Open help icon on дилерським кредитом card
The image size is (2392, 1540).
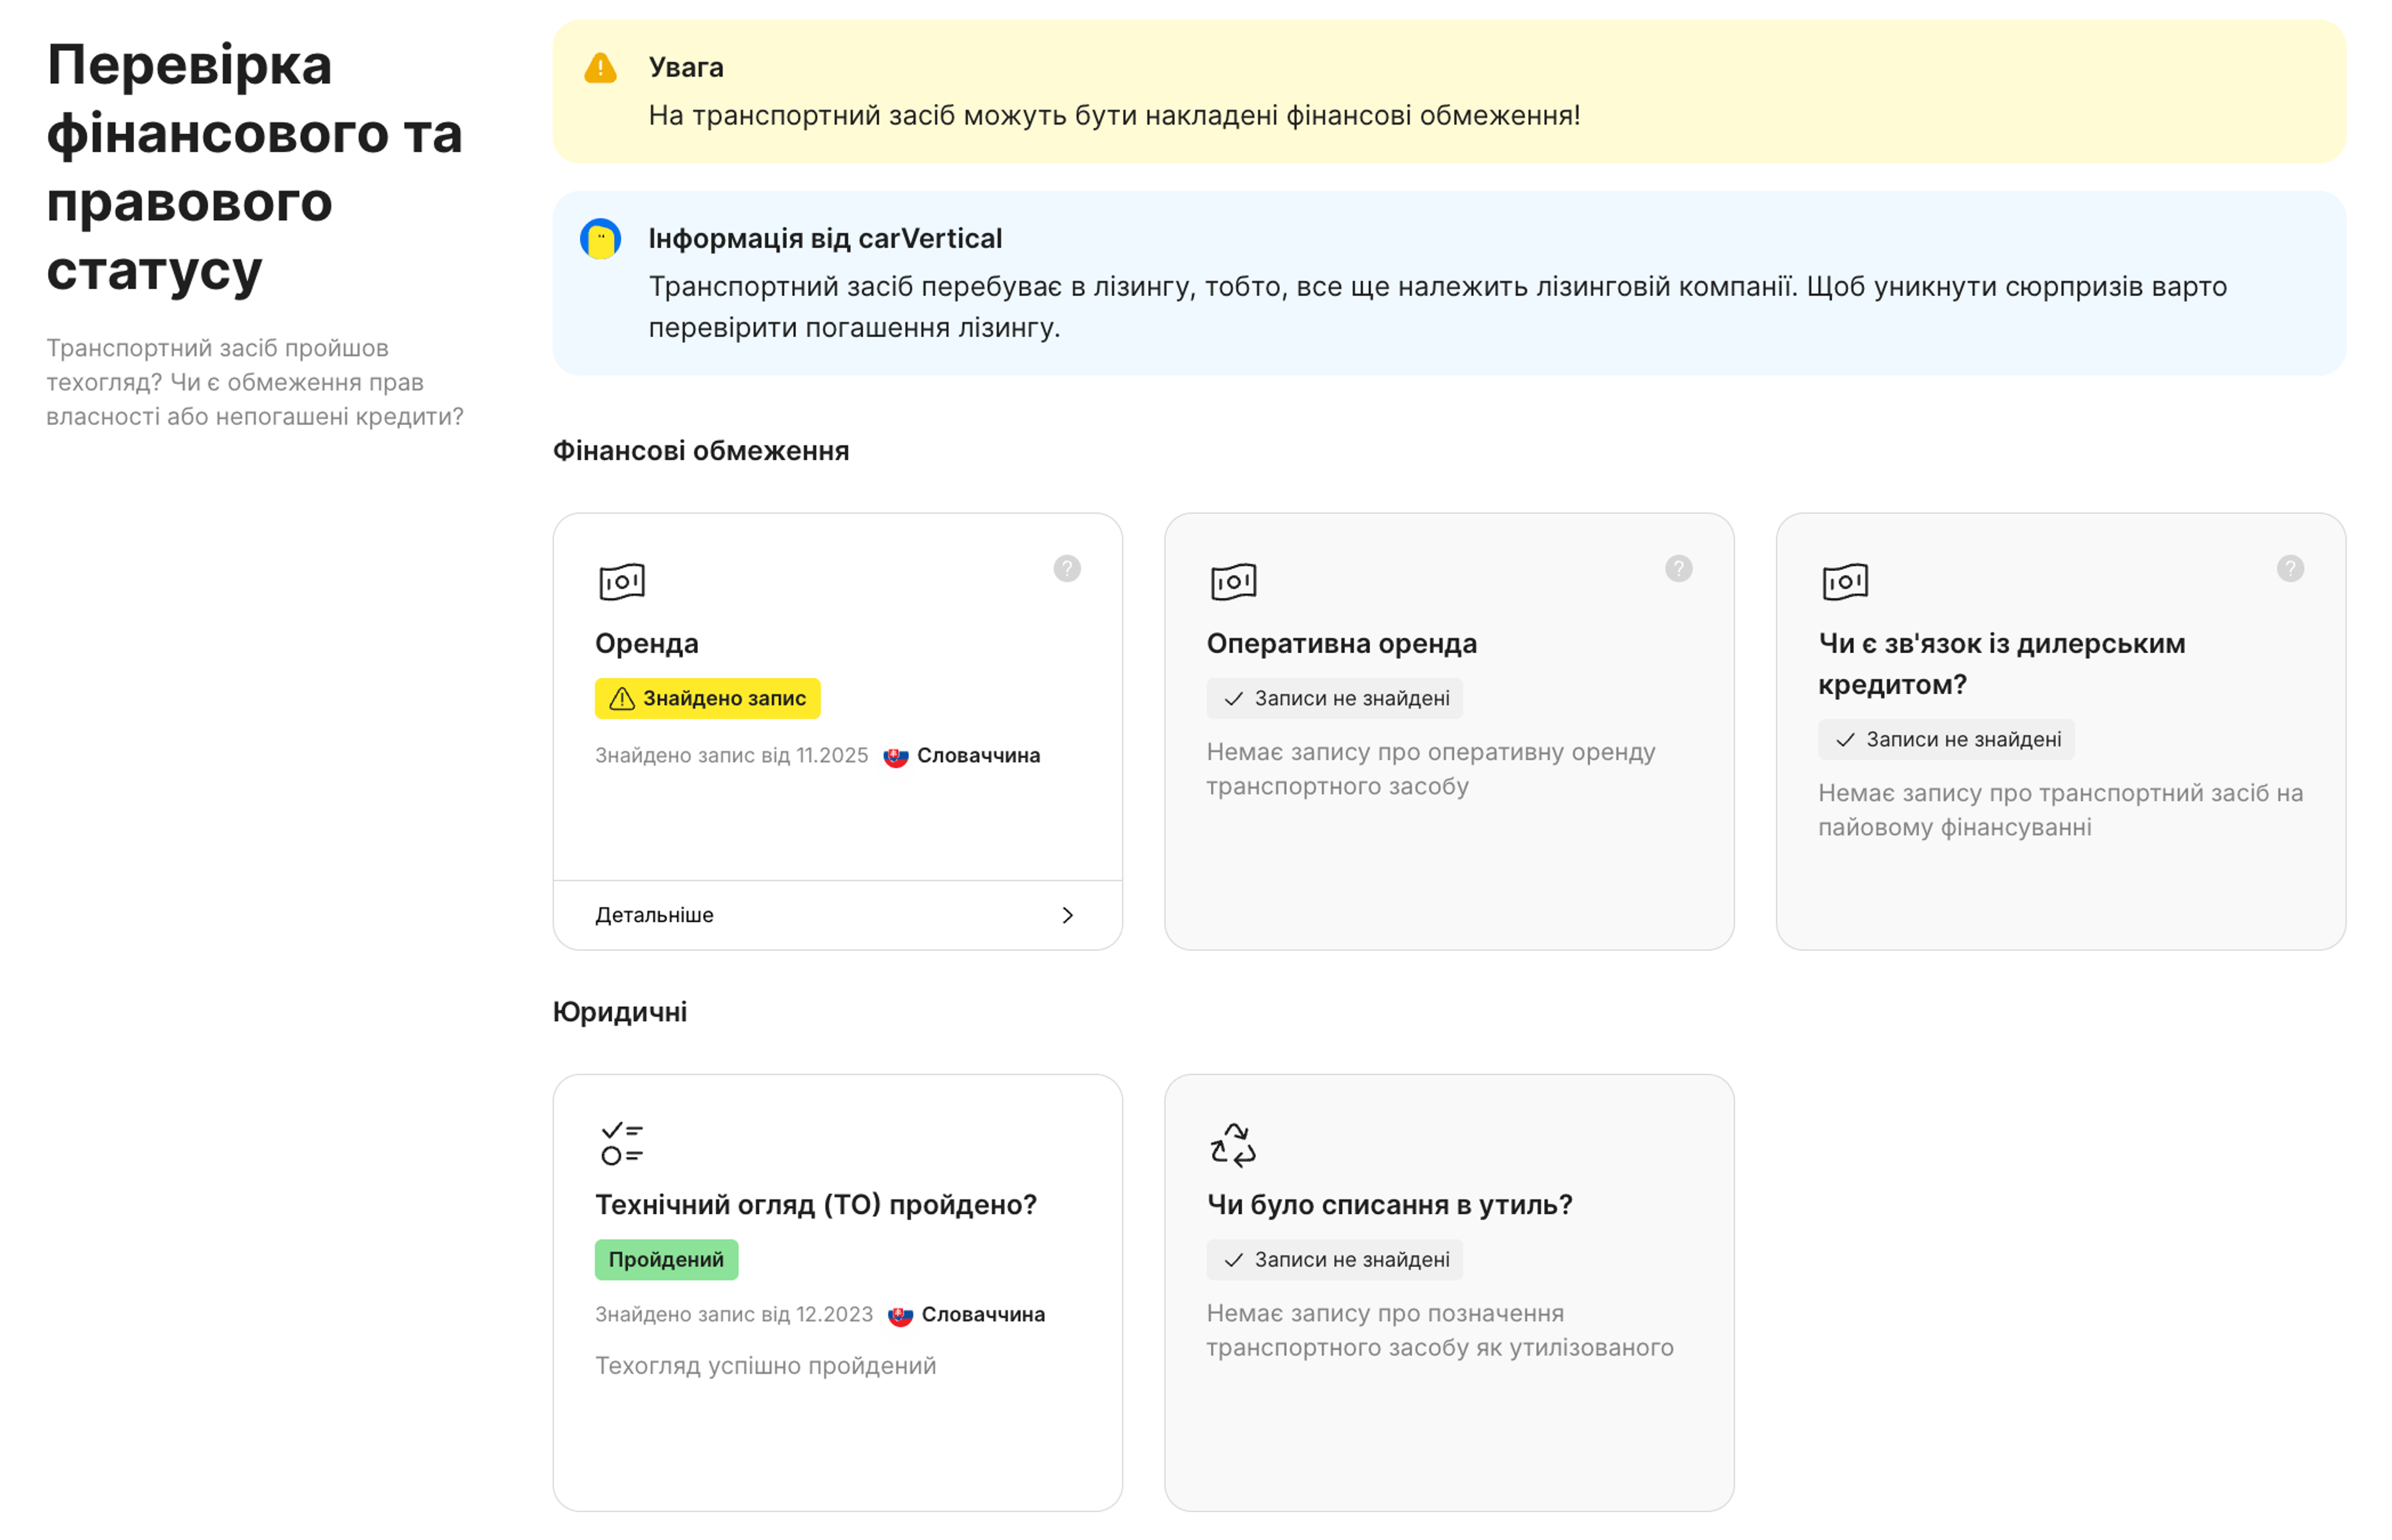click(x=2289, y=569)
